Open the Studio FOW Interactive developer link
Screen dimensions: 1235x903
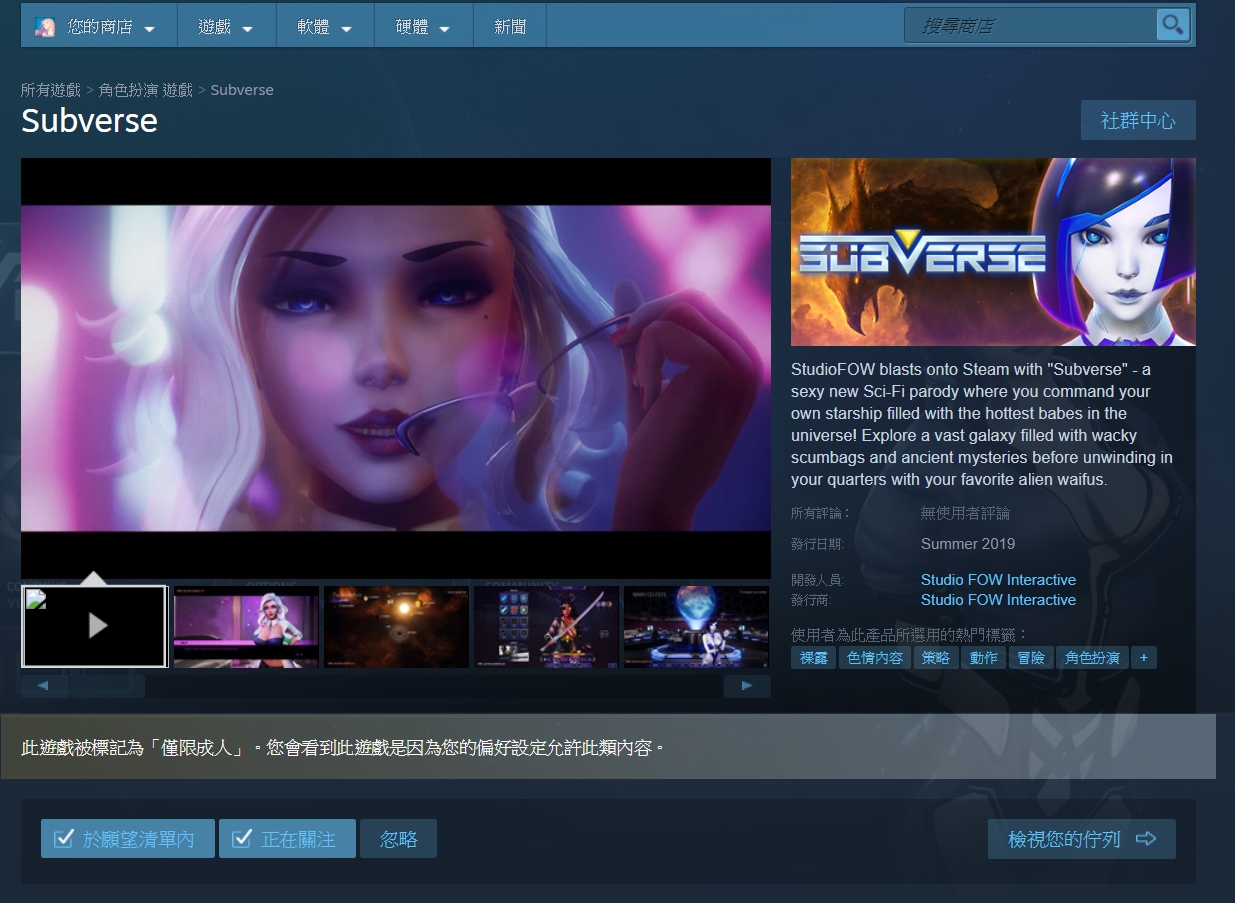tap(997, 579)
